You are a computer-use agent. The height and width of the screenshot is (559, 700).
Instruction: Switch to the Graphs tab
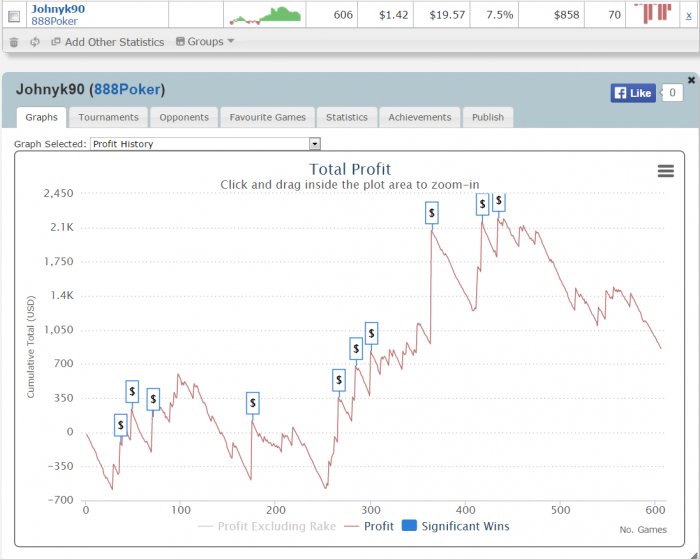42,117
